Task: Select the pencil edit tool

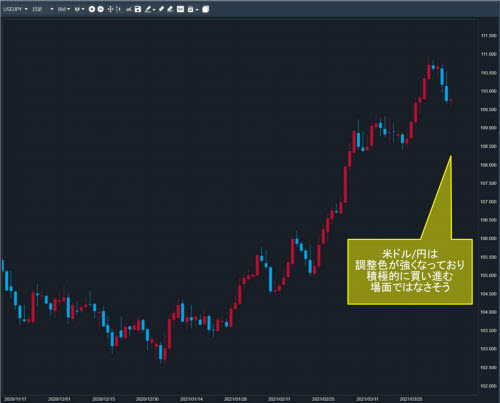Action: click(x=161, y=9)
